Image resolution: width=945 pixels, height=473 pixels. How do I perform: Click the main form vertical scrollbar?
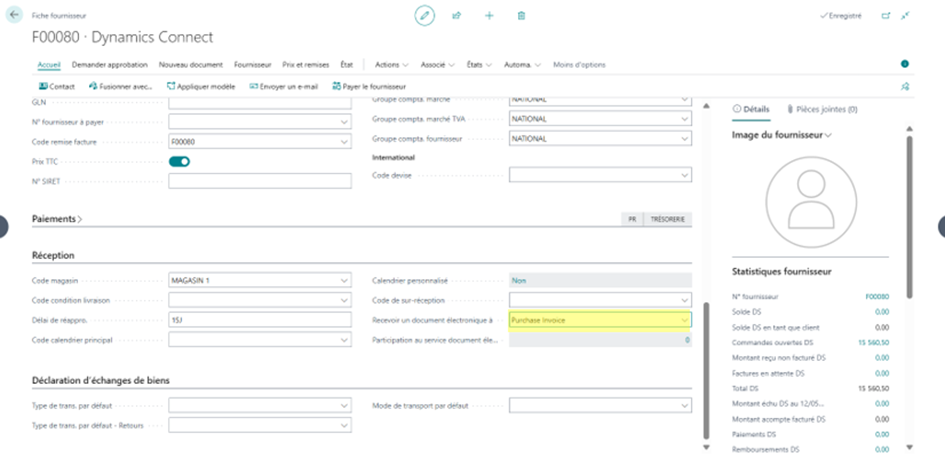706,370
